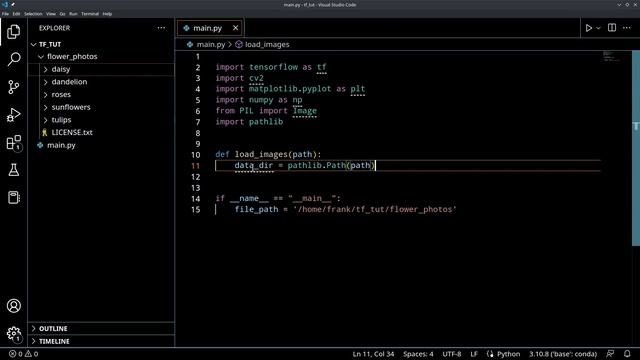Open Run and Debug view
This screenshot has height=360, width=640.
point(13,115)
